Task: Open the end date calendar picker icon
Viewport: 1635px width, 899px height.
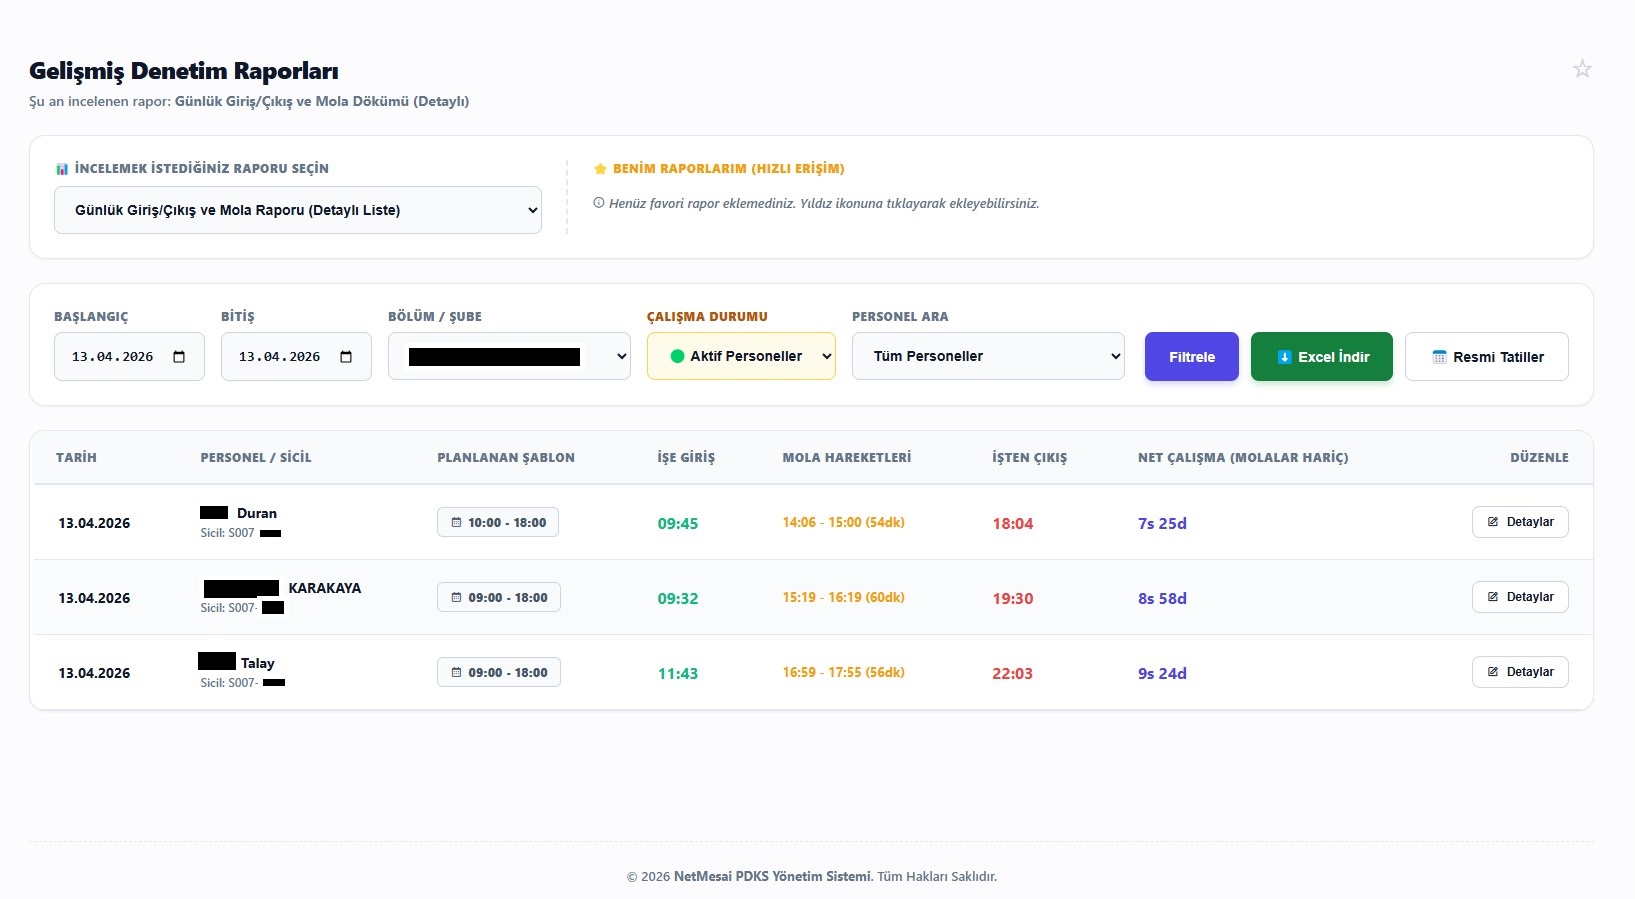Action: pyautogui.click(x=346, y=357)
